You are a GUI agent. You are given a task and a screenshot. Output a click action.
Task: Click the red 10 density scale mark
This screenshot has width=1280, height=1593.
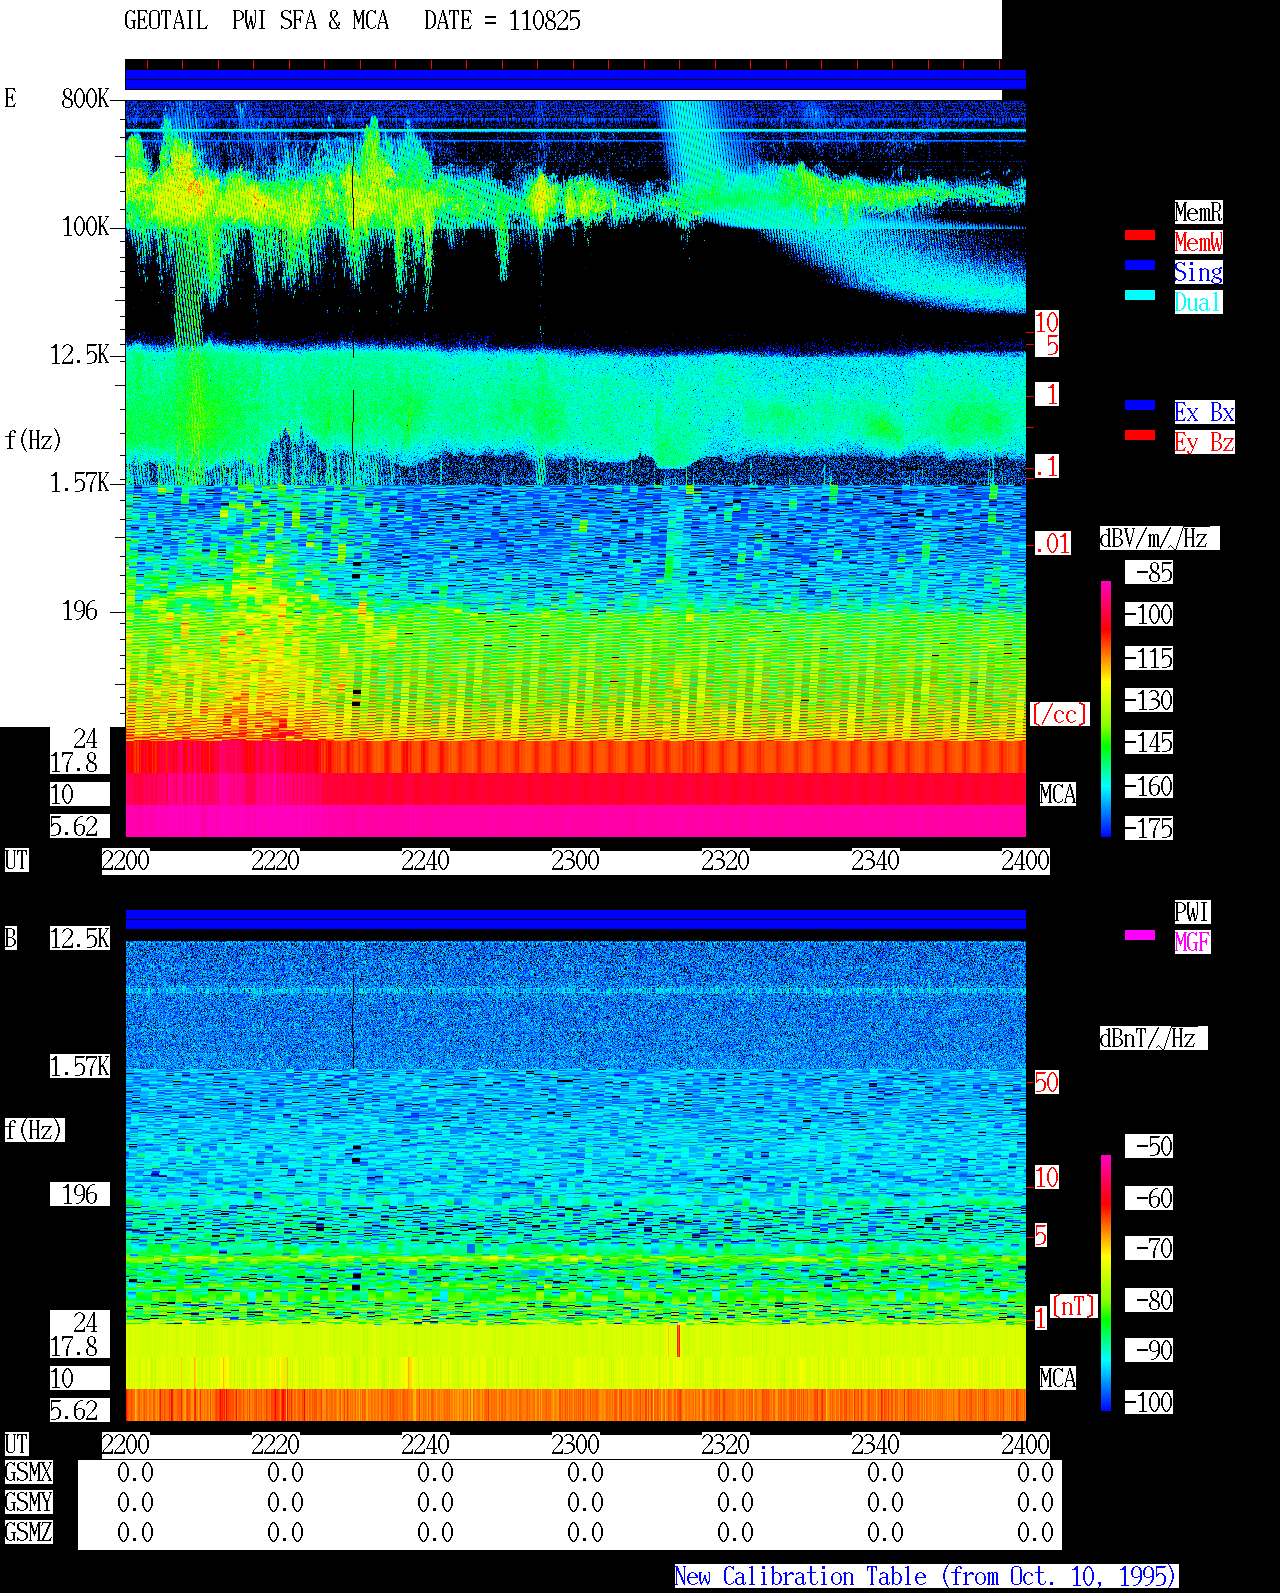click(x=1046, y=322)
